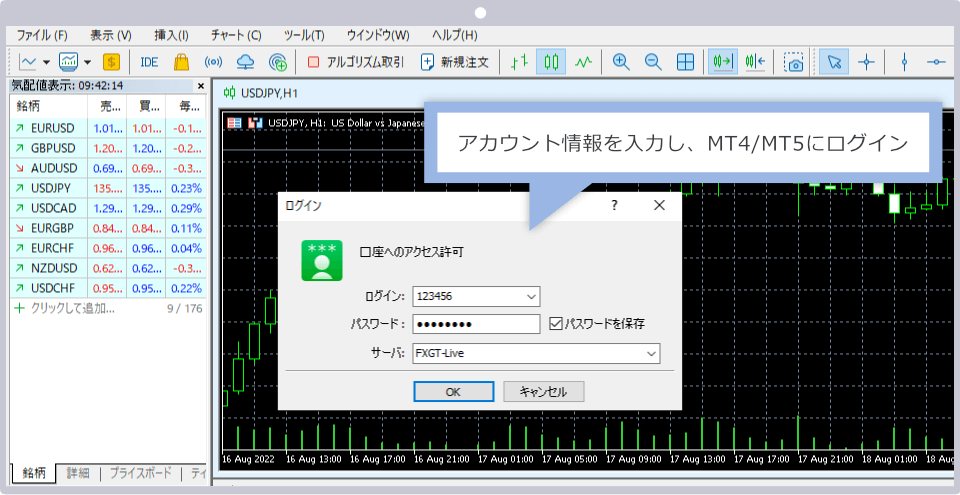This screenshot has width=960, height=495.
Task: Open the サーバ FXGT-Live server dropdown
Action: click(651, 353)
